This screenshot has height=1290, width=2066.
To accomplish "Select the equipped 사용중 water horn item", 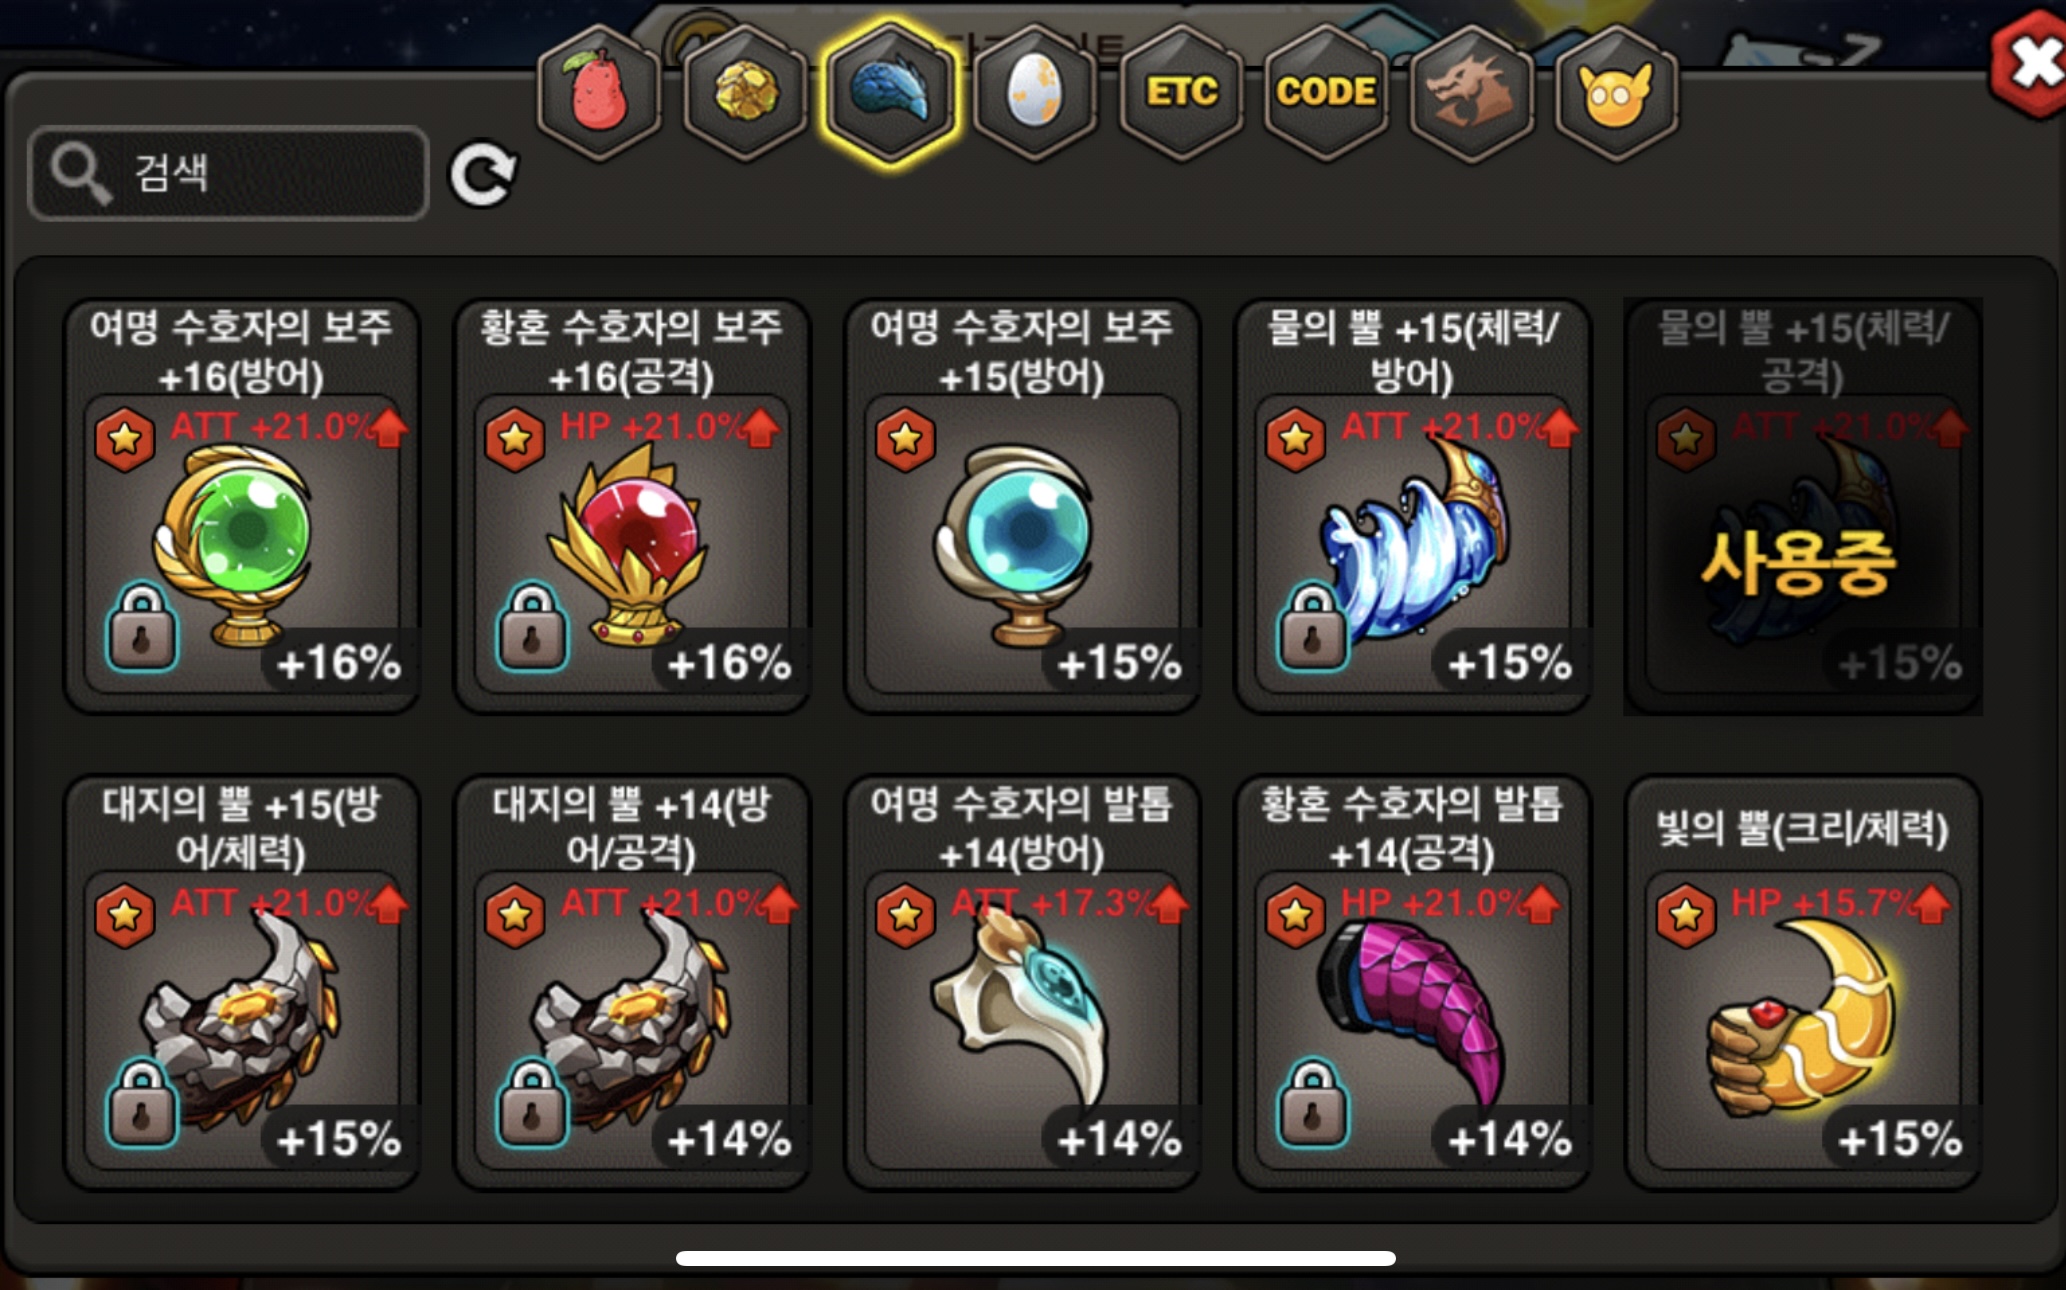I will 1802,506.
